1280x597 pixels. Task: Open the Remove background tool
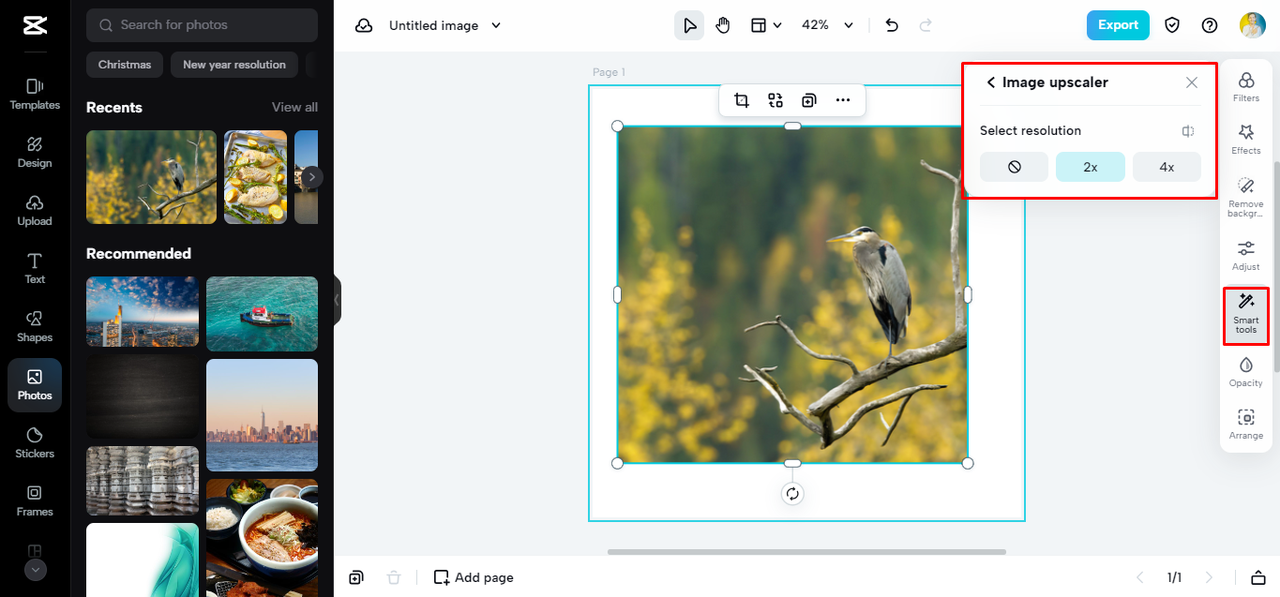click(1246, 197)
